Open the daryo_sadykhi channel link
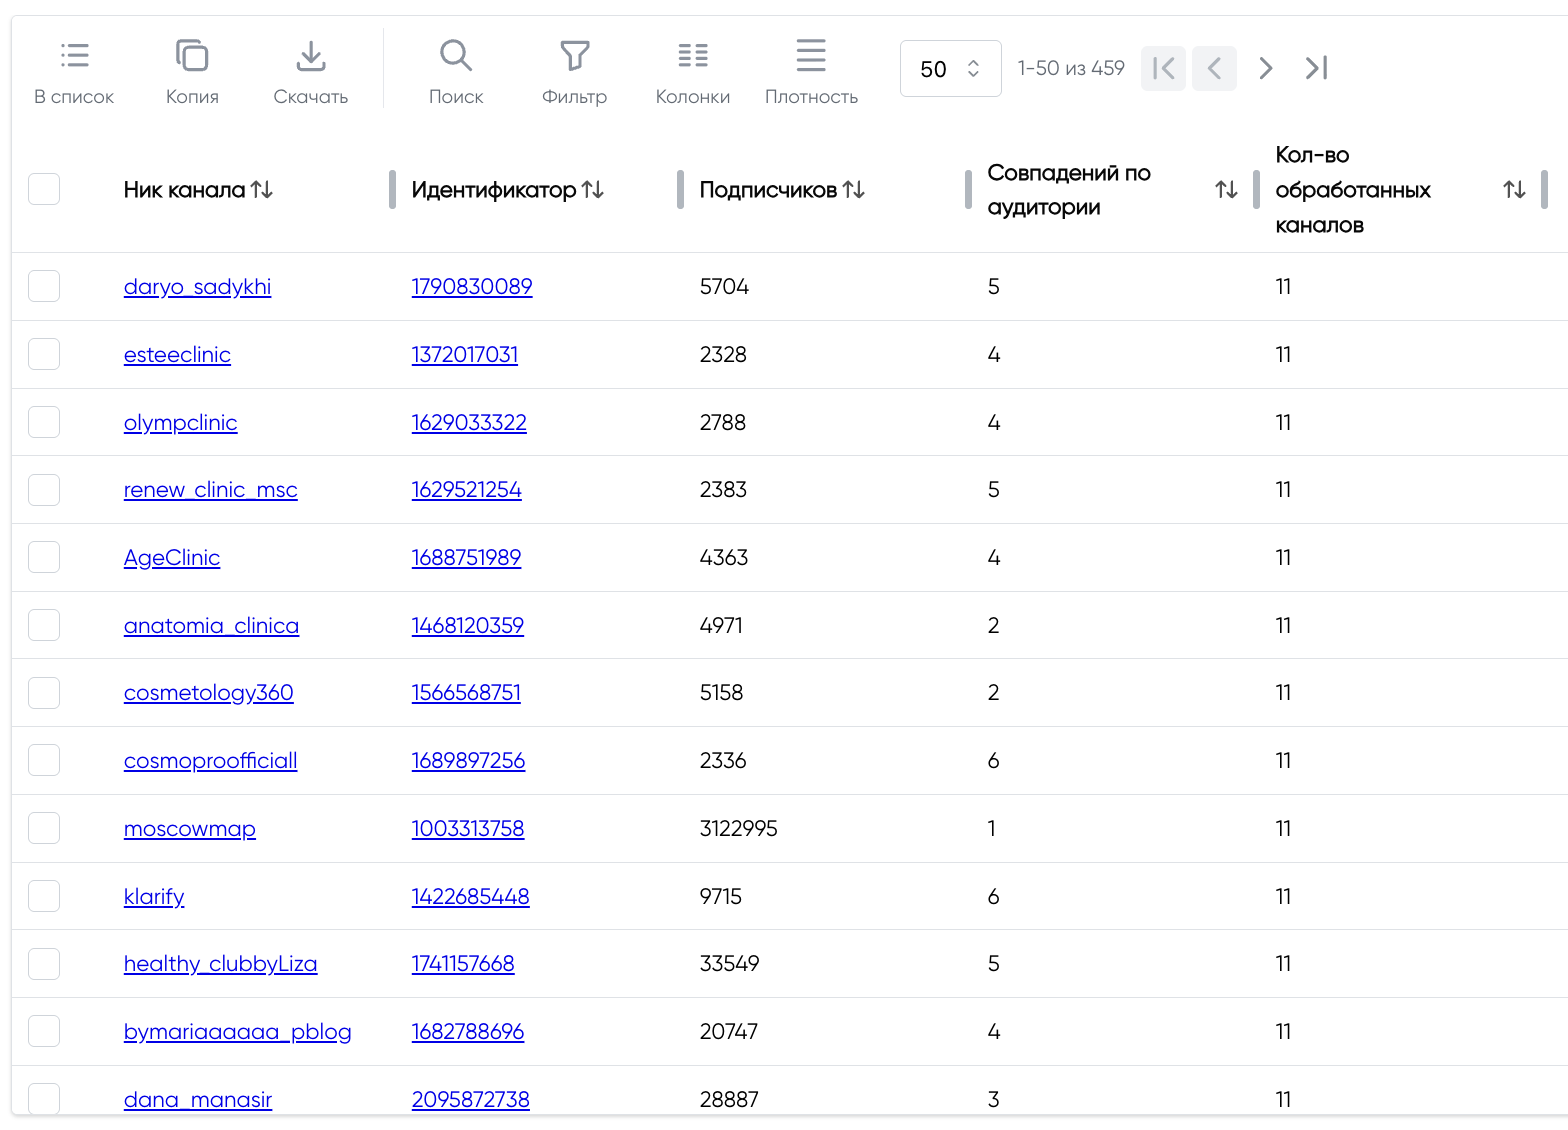The height and width of the screenshot is (1130, 1568). (197, 287)
